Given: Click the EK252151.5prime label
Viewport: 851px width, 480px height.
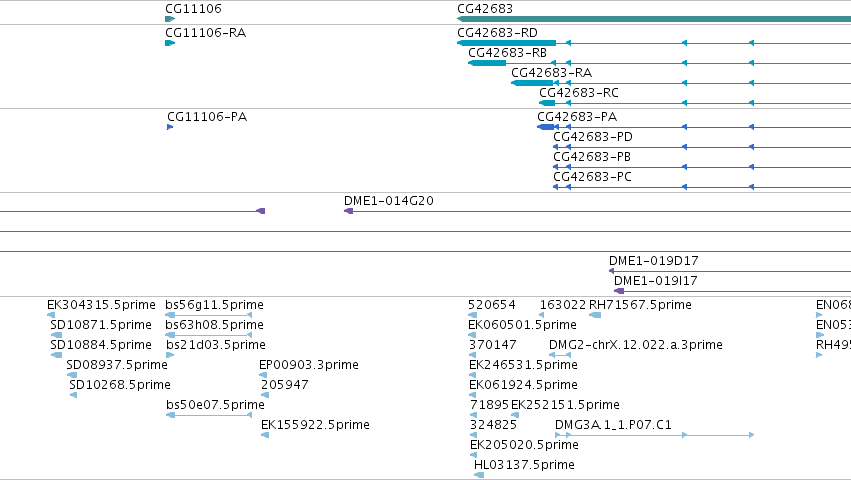Looking at the screenshot, I should pos(565,405).
